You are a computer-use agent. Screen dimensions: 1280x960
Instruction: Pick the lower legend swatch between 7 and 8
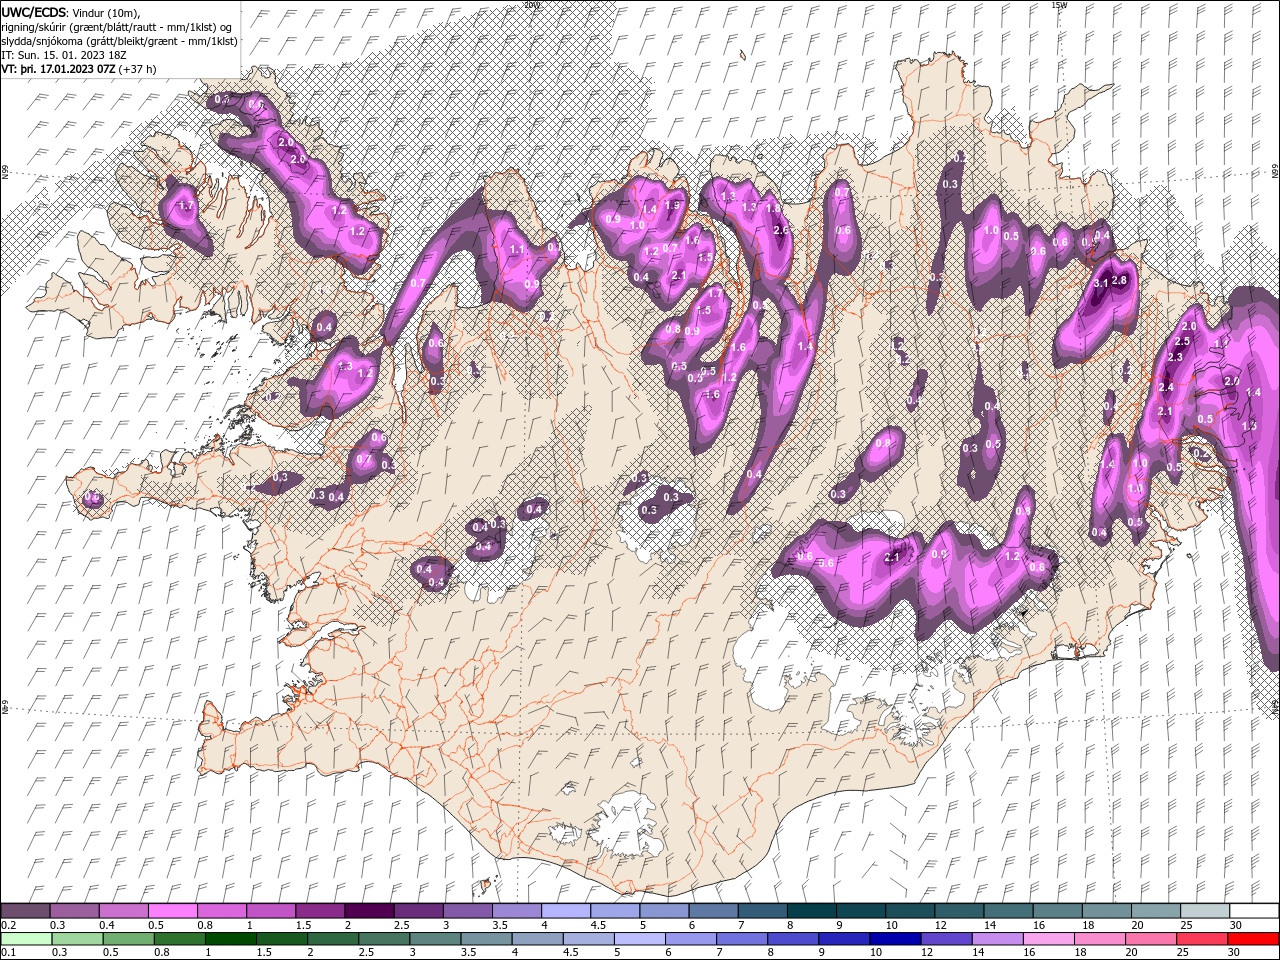coord(741,939)
